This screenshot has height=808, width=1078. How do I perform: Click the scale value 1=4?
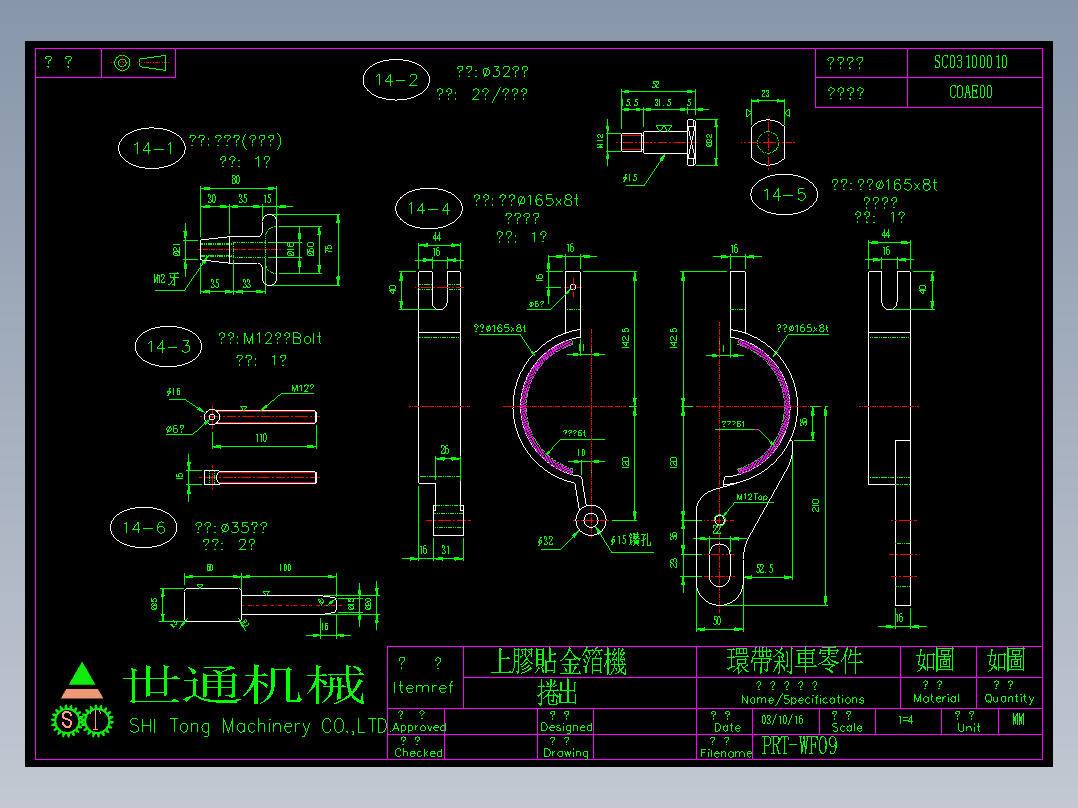pos(905,720)
